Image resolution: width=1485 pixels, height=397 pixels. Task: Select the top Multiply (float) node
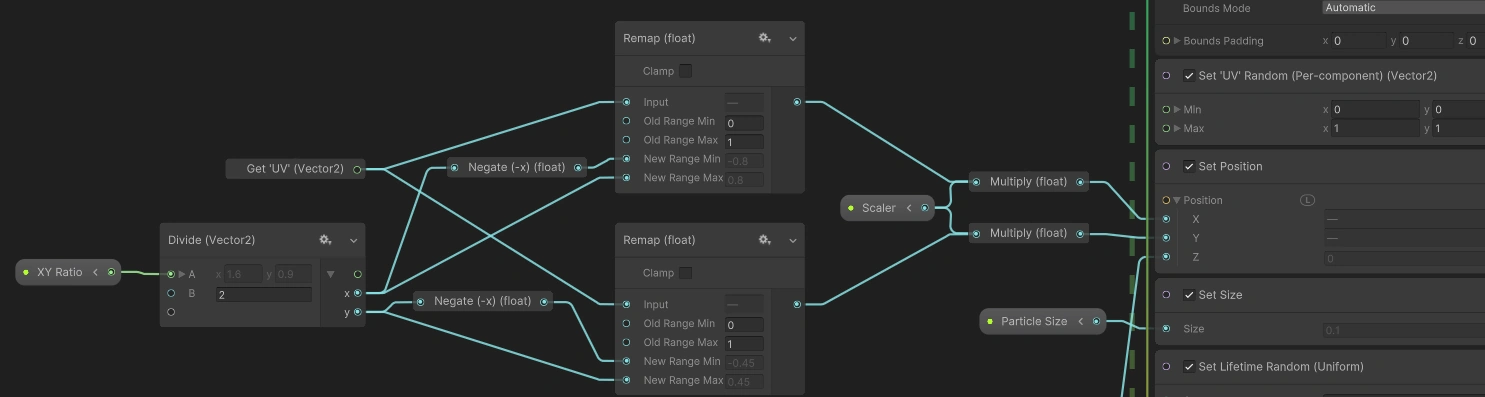pyautogui.click(x=1028, y=182)
